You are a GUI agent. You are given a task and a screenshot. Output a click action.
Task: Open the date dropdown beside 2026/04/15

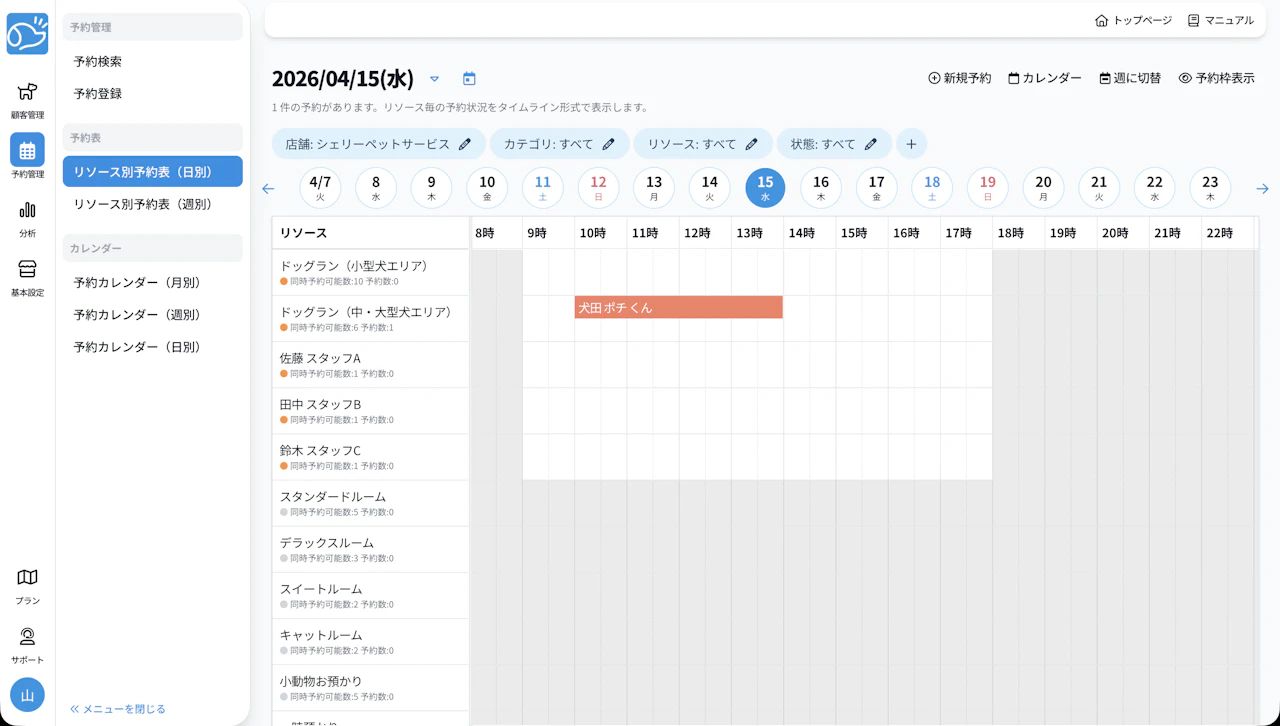[434, 78]
